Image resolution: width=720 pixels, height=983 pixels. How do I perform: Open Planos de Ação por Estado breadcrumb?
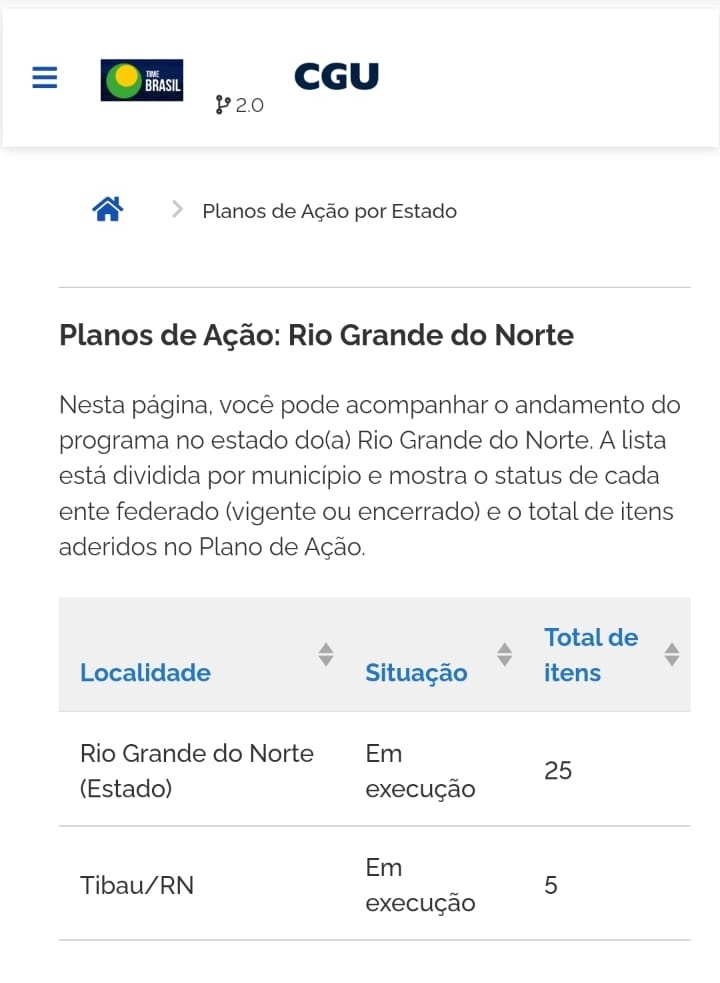(329, 211)
